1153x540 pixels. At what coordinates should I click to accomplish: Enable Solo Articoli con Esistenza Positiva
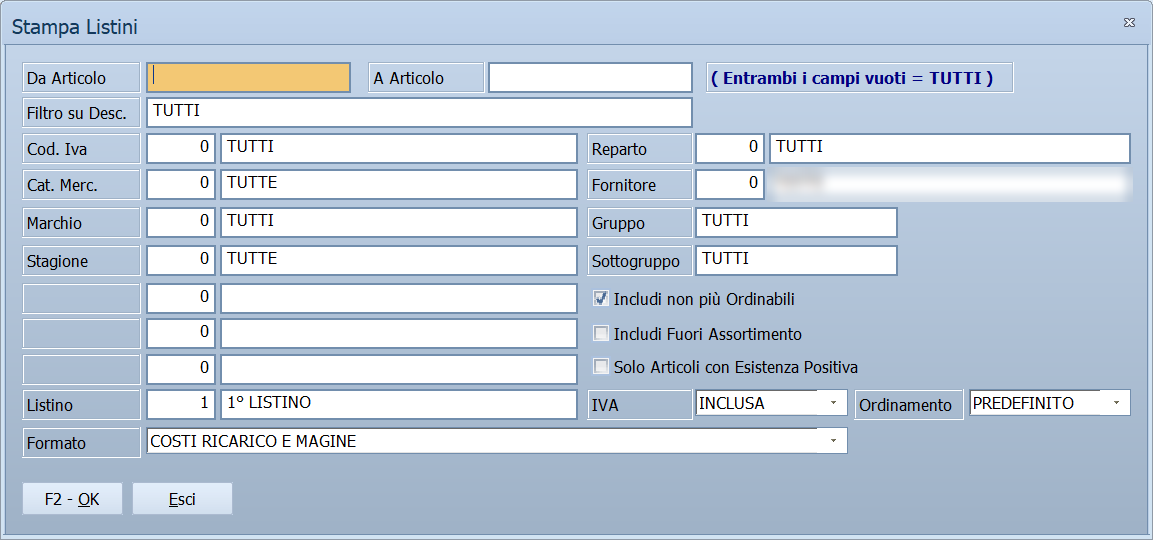point(602,366)
